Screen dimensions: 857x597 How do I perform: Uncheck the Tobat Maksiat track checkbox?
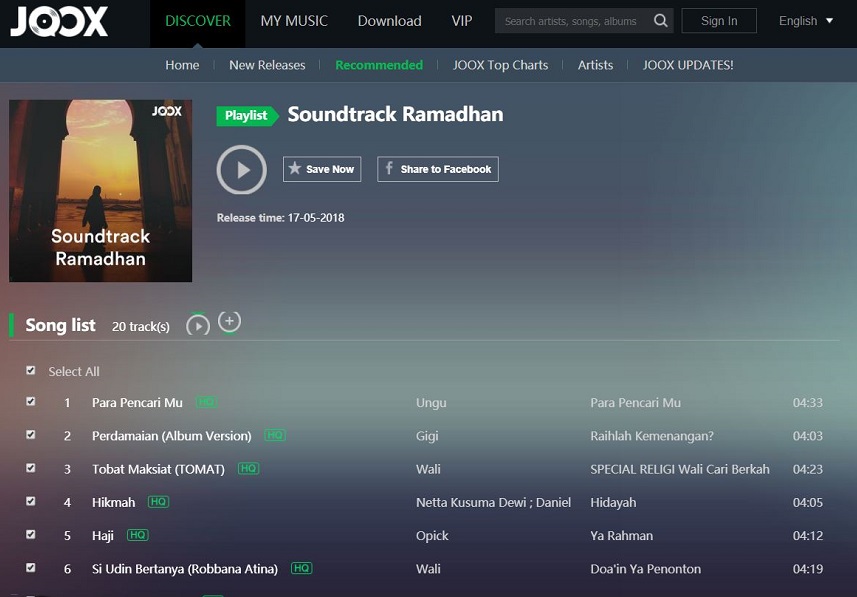[31, 468]
